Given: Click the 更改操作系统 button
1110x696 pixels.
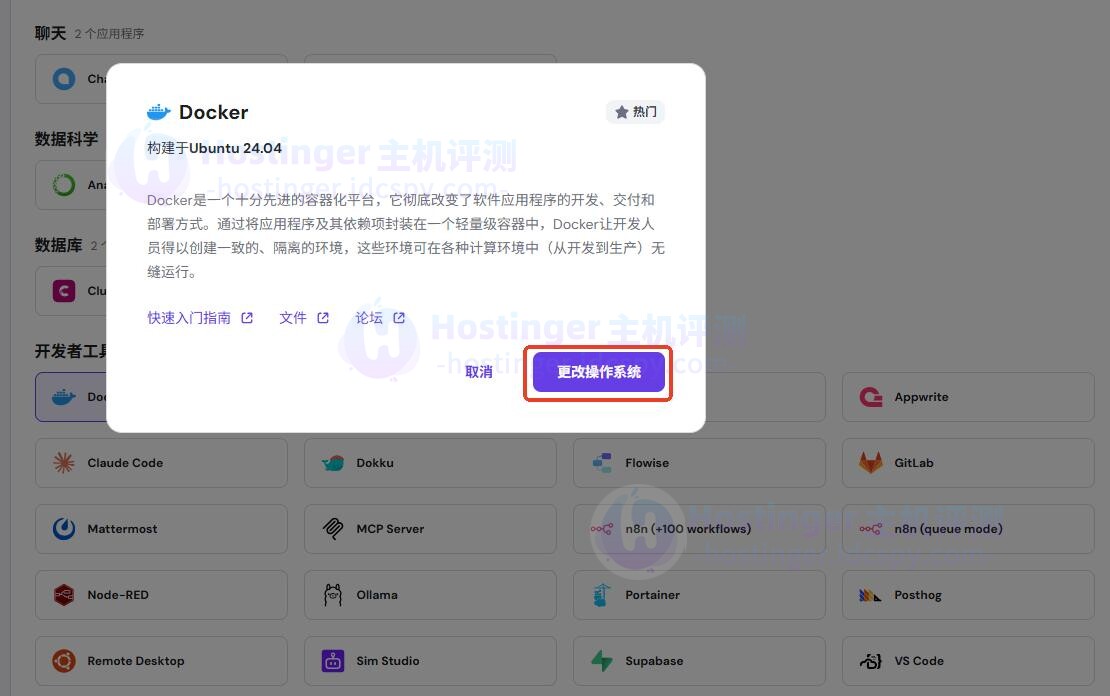Looking at the screenshot, I should pyautogui.click(x=597, y=371).
